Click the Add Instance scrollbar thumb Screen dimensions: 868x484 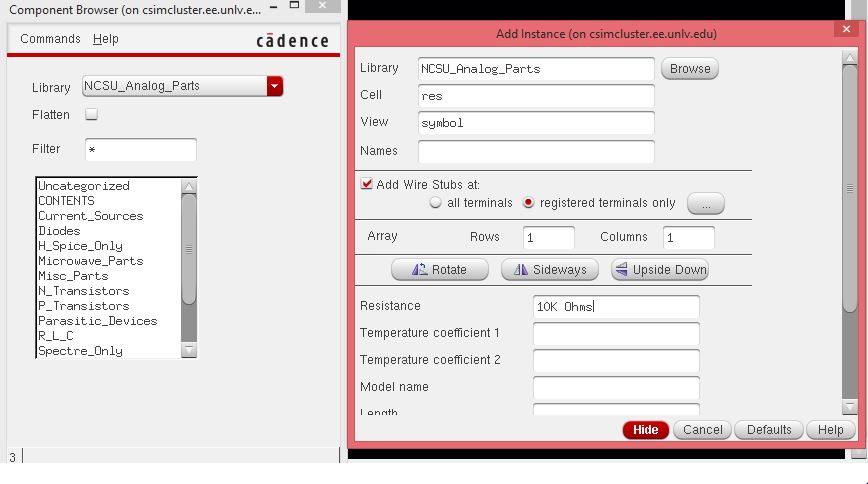coord(850,188)
